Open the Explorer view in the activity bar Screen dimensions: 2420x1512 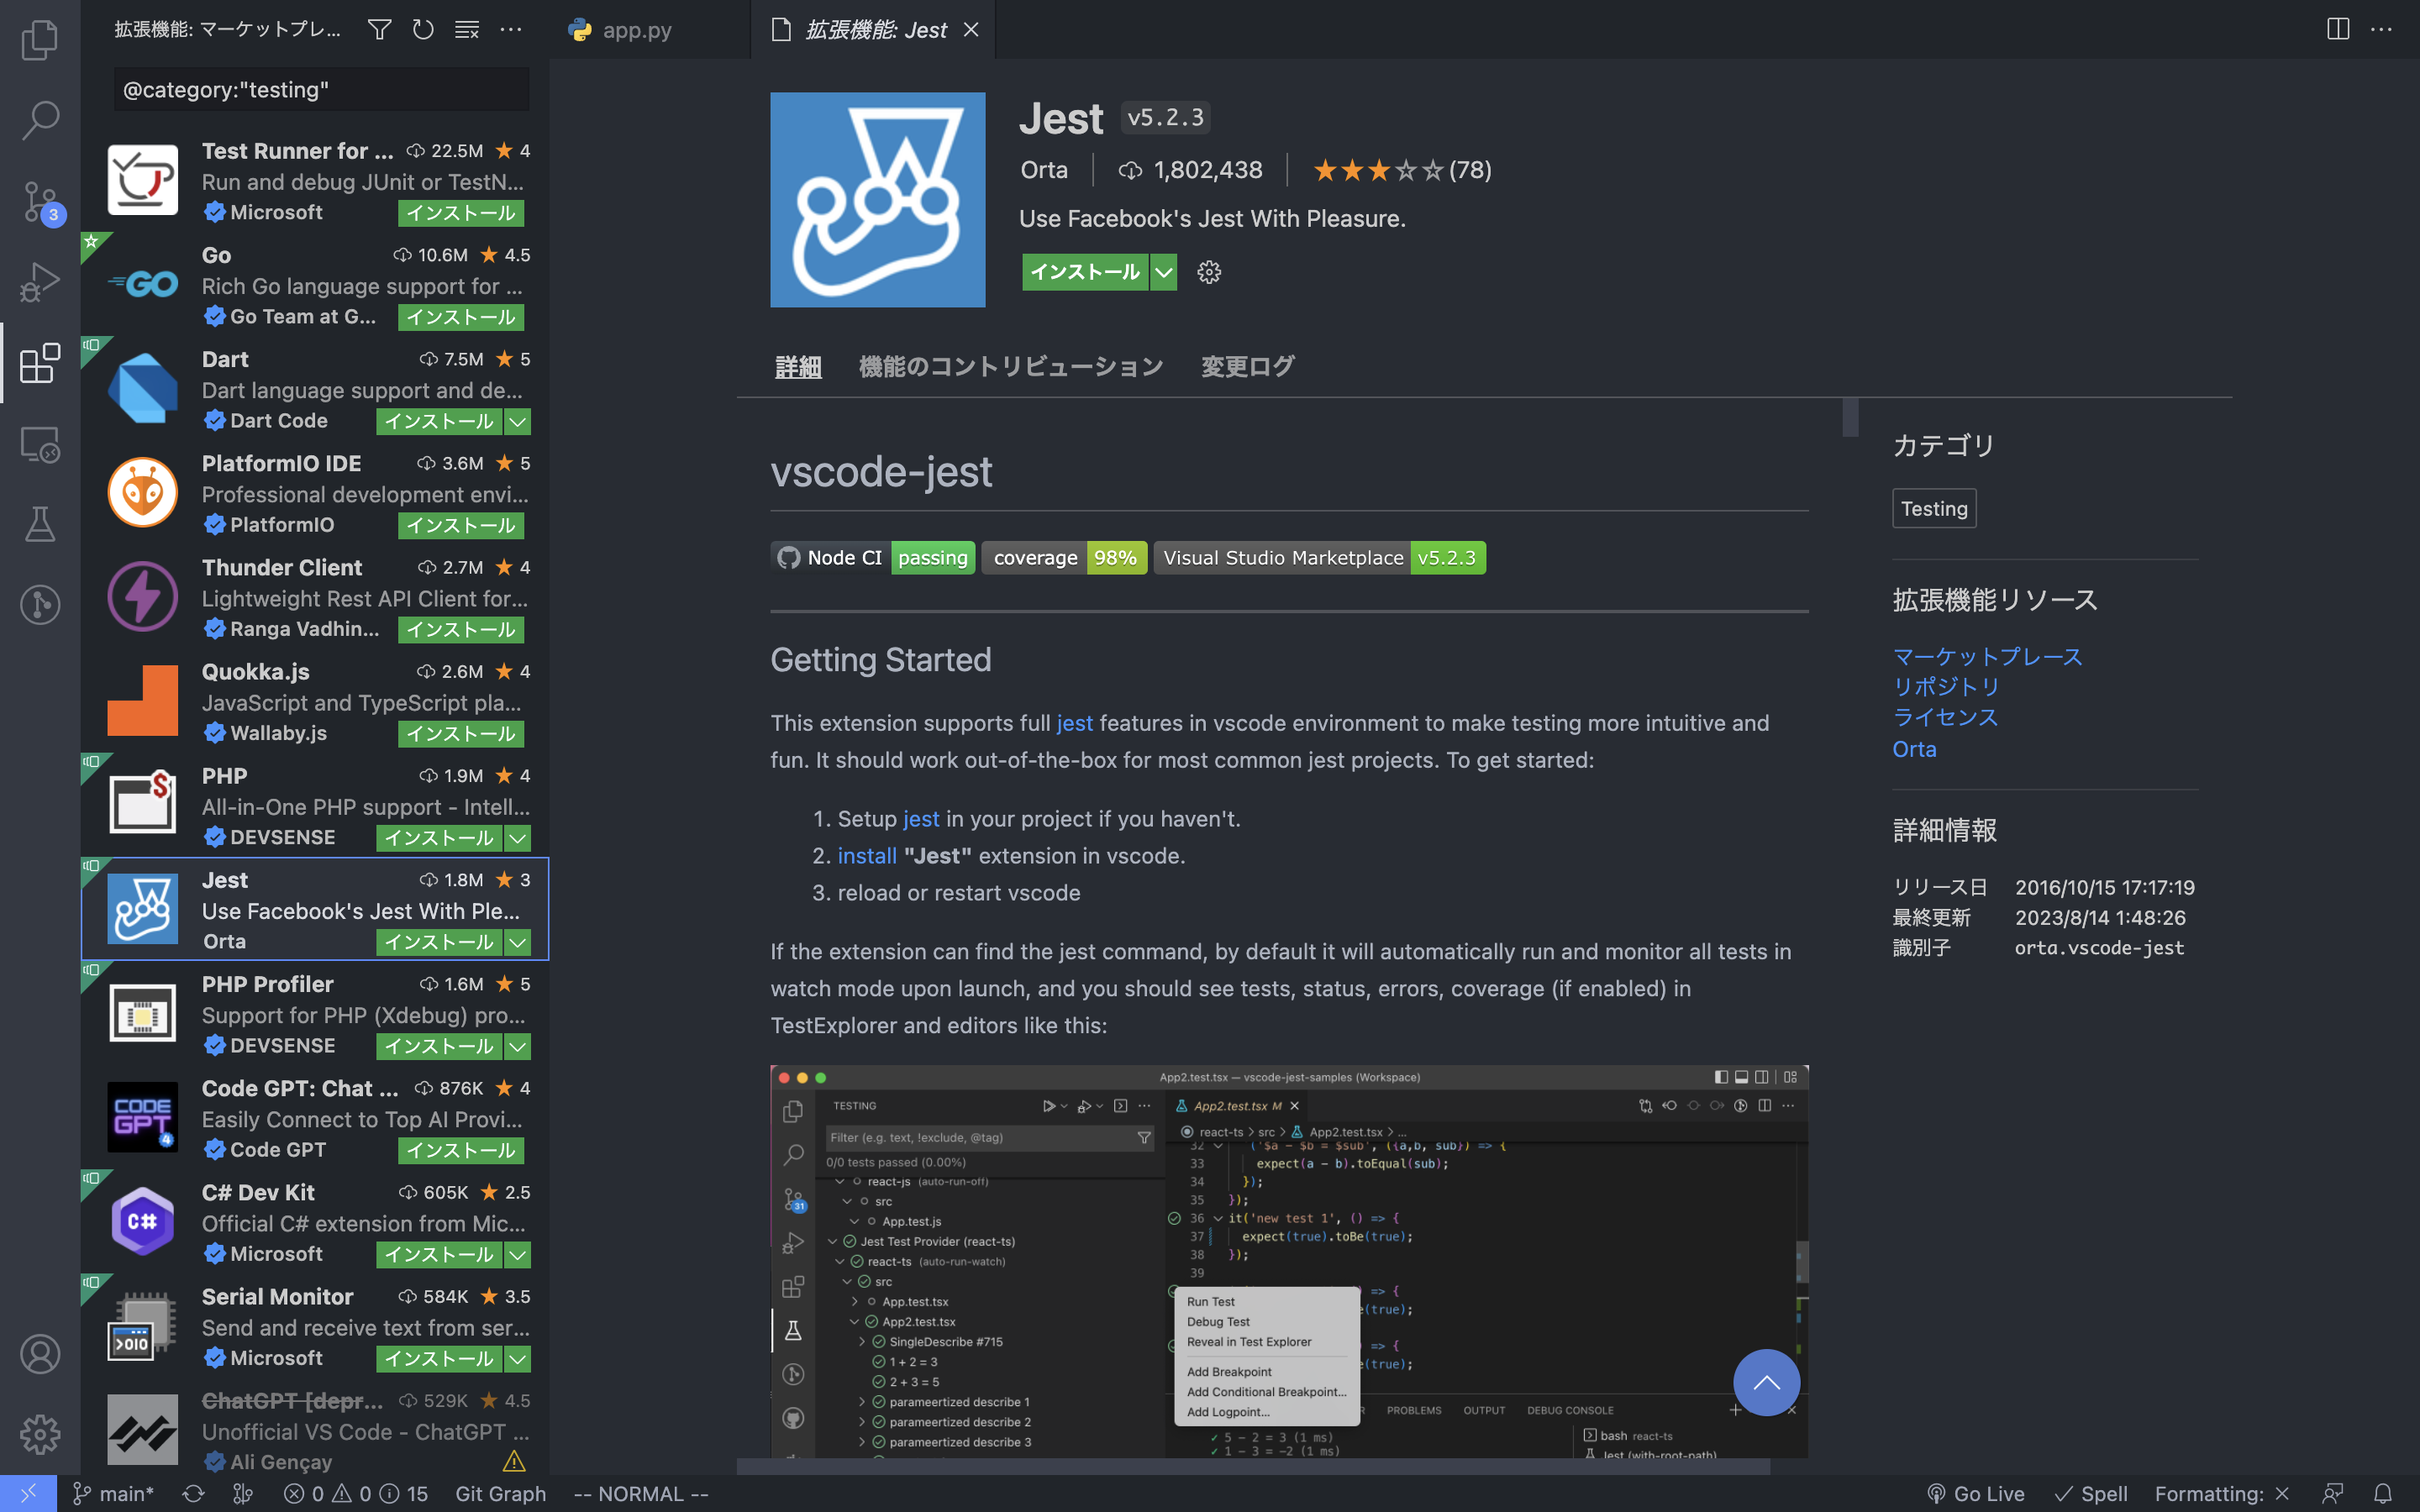point(40,40)
